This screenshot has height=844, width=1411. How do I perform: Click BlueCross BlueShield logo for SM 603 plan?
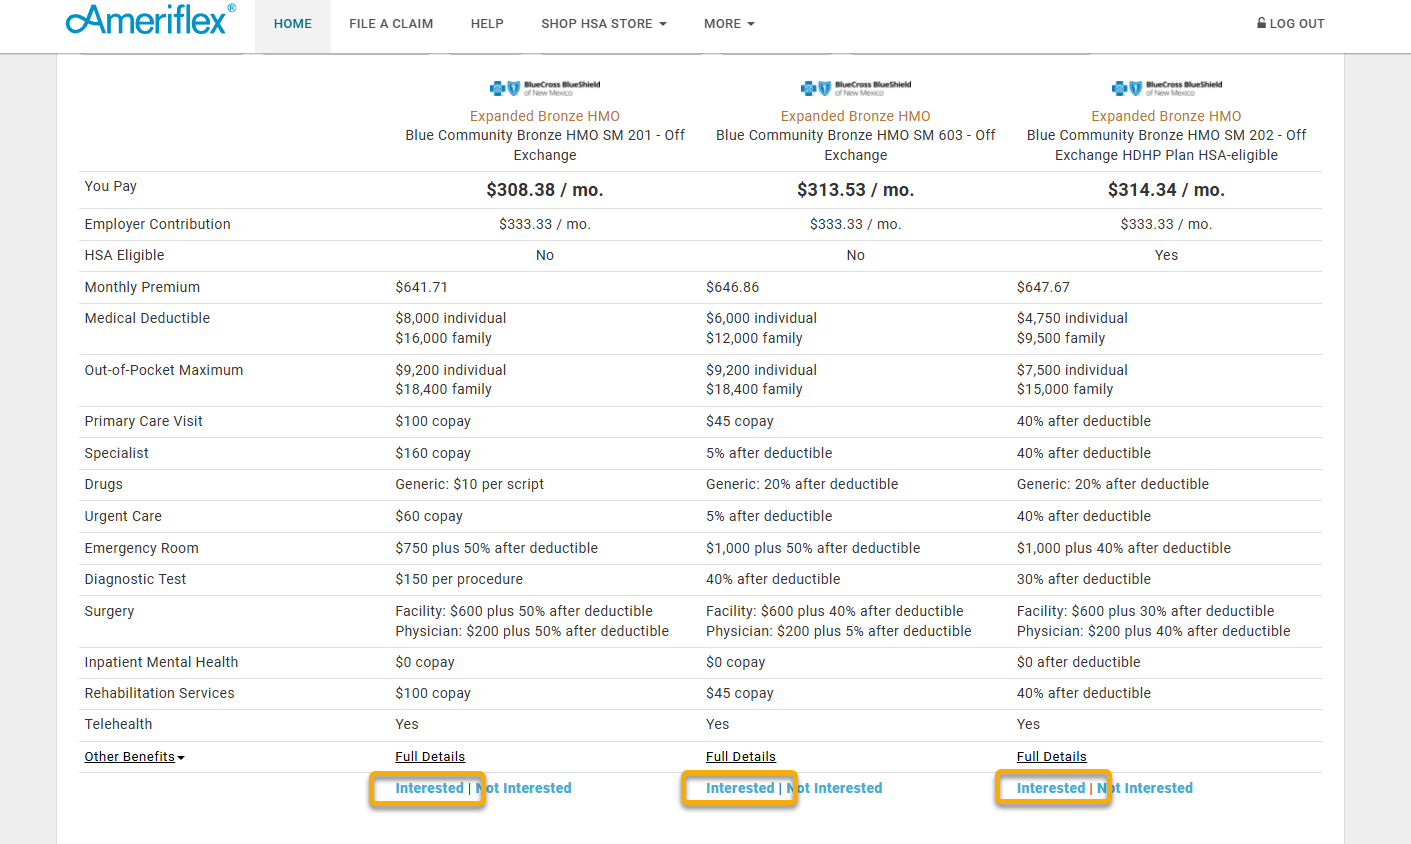click(x=856, y=88)
